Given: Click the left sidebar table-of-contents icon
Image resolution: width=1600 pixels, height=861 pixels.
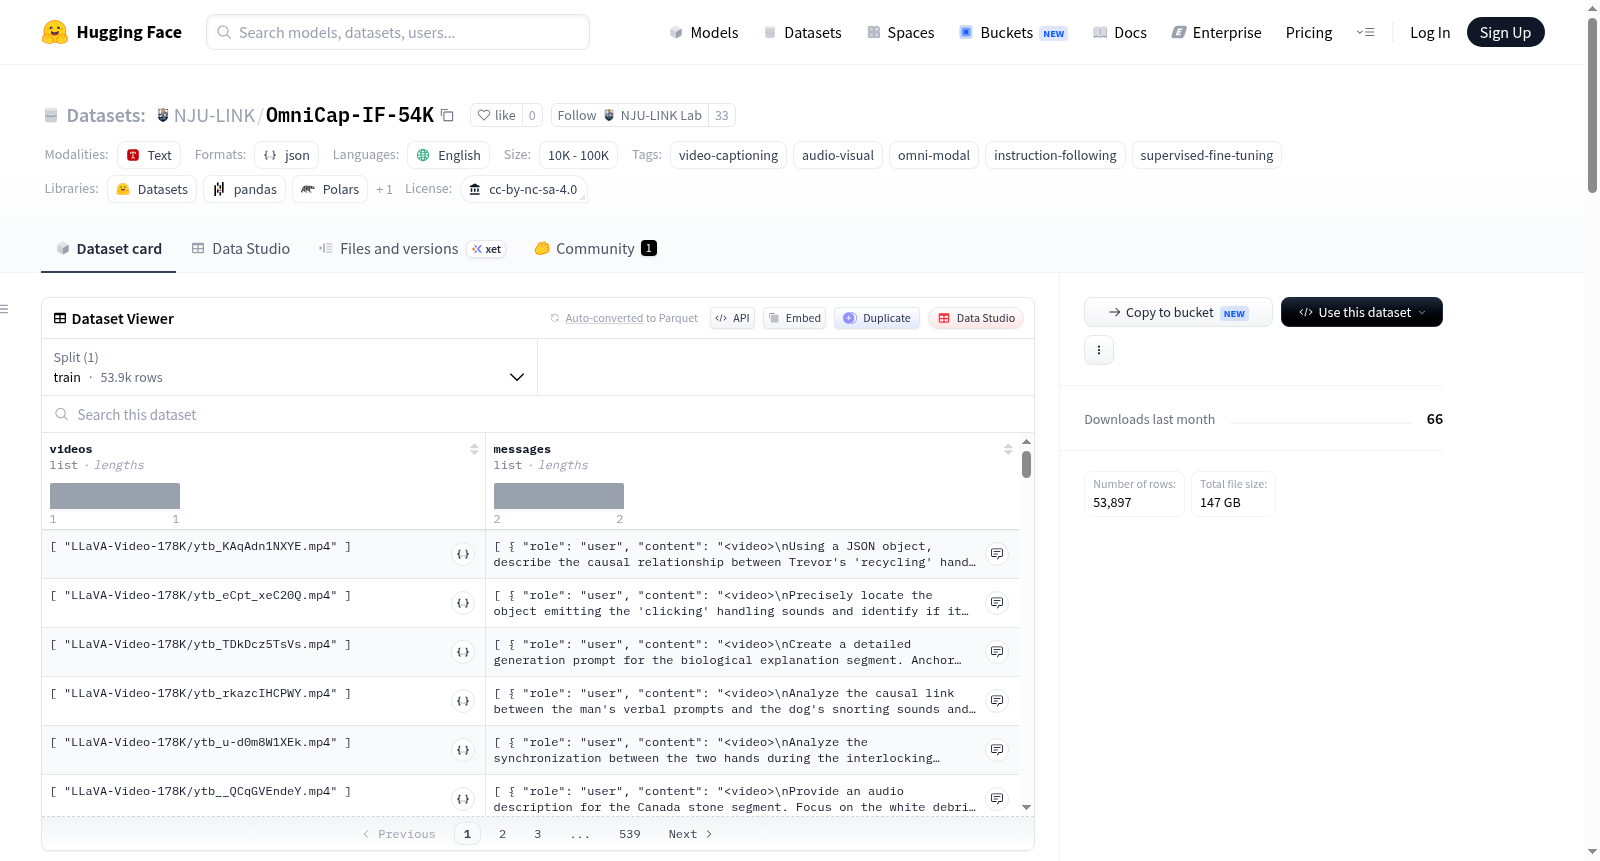Looking at the screenshot, I should point(5,309).
